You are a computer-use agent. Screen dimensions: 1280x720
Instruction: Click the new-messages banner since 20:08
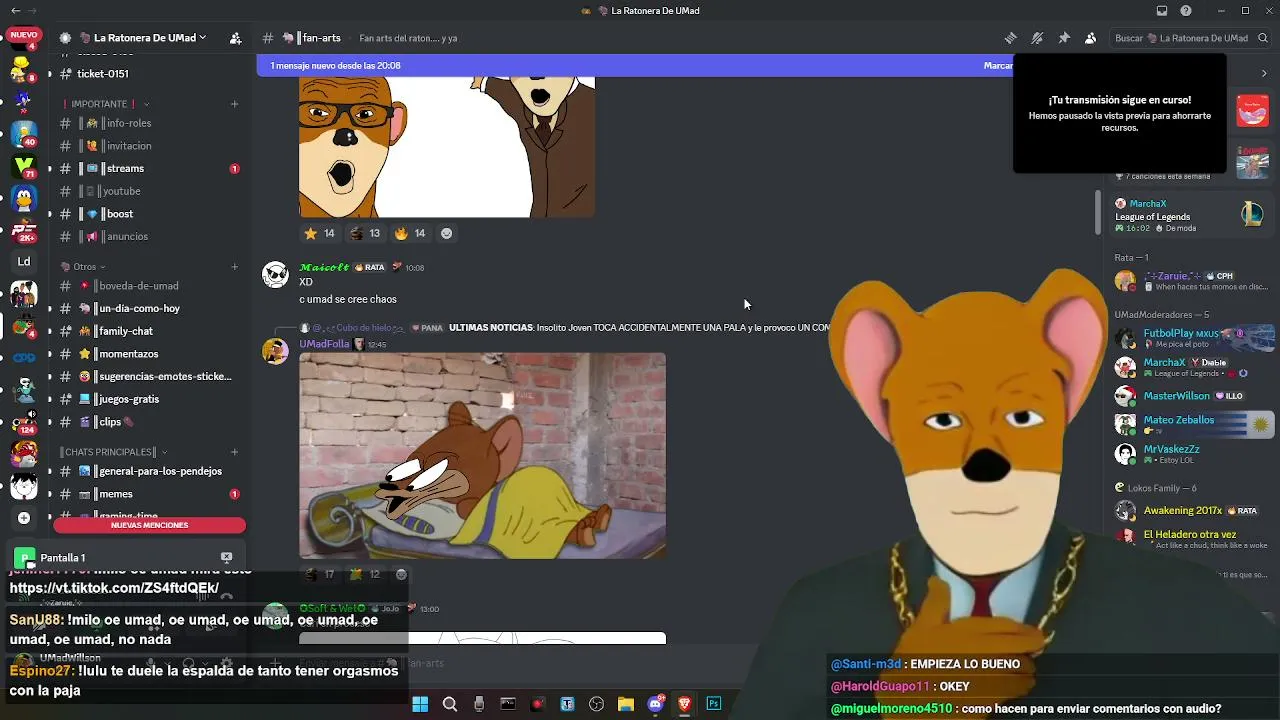(635, 66)
